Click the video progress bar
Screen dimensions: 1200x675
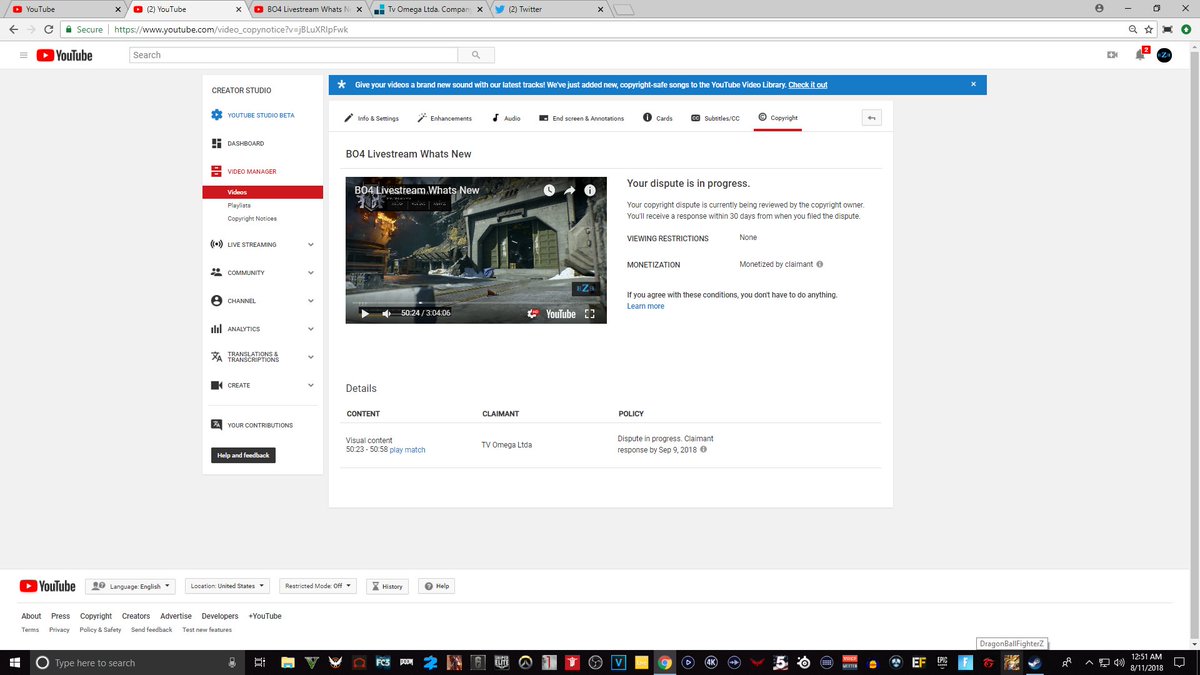click(476, 302)
